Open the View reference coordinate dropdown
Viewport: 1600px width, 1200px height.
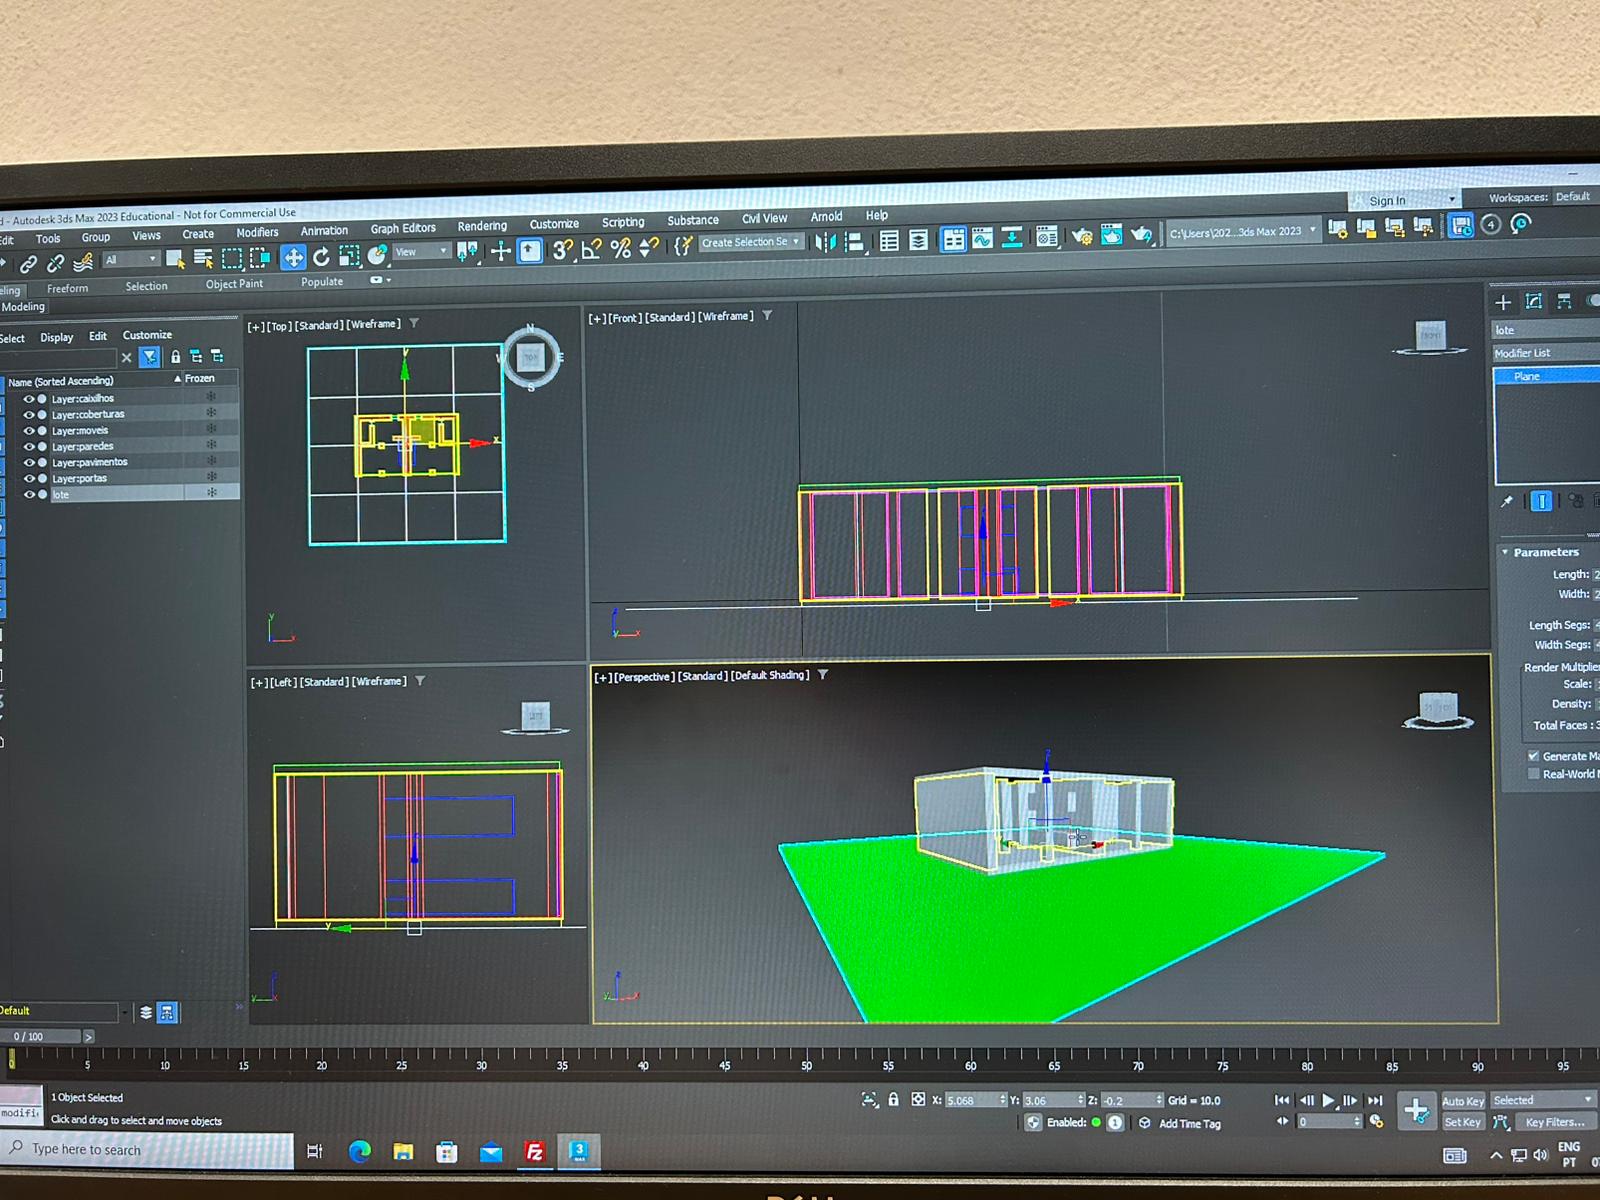click(421, 252)
